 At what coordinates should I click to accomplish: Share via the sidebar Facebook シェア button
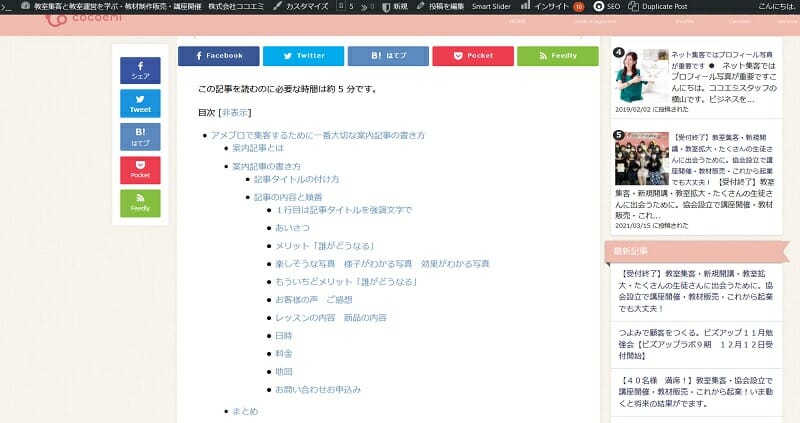tap(140, 70)
